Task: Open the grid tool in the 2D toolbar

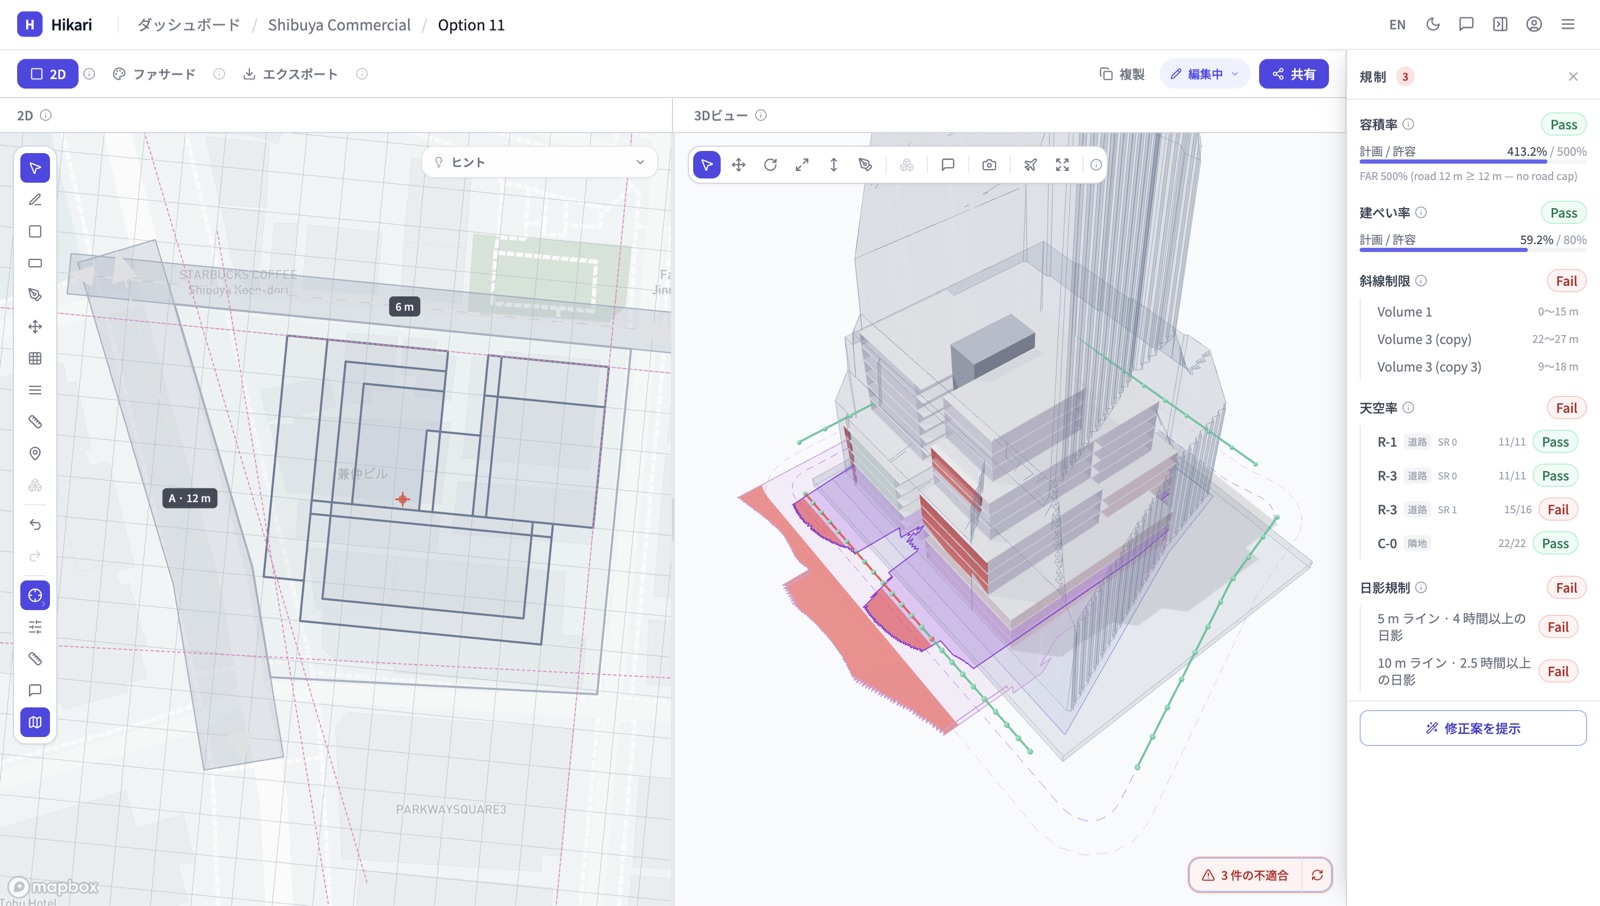Action: click(x=35, y=358)
